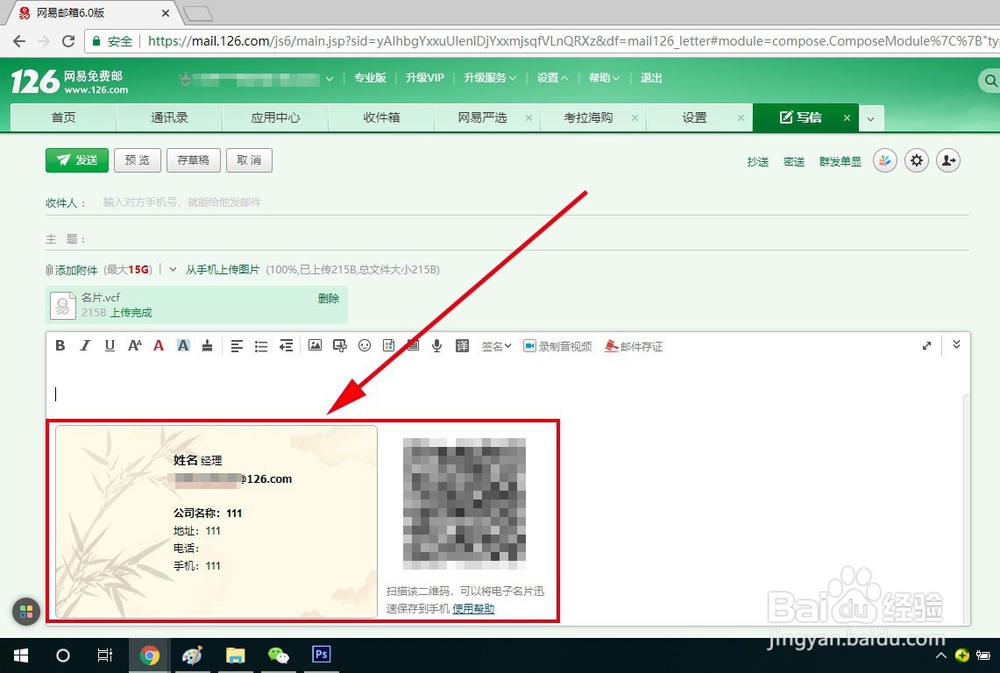
Task: Close the 网易严选 tab
Action: (x=529, y=118)
